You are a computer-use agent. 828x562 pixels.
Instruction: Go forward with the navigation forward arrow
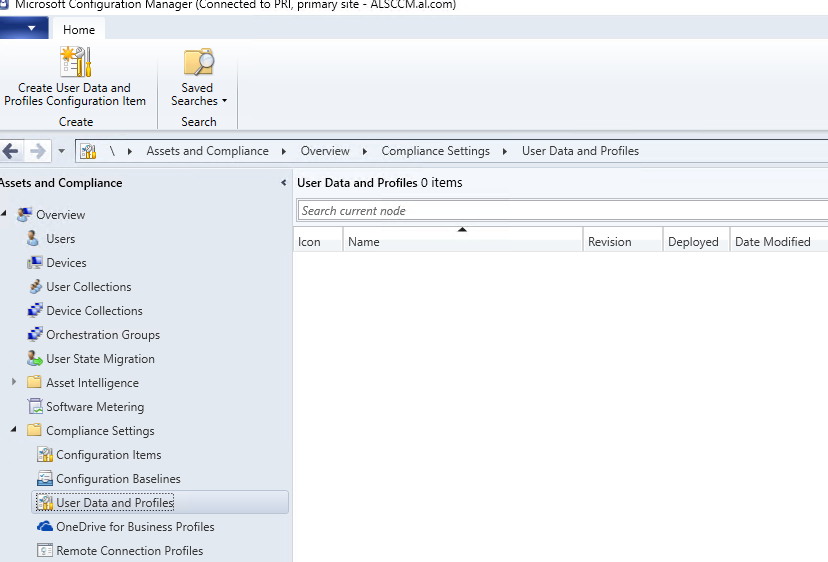tap(37, 151)
